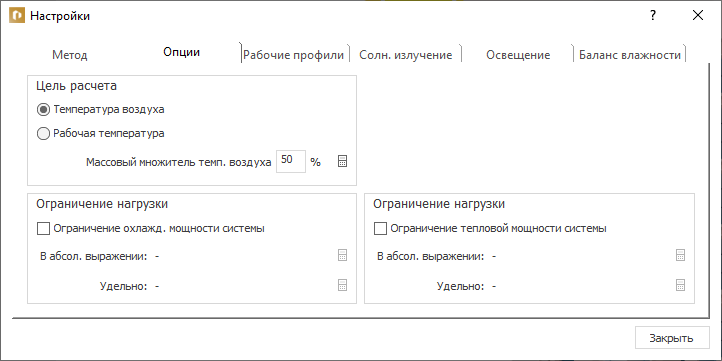The width and height of the screenshot is (722, 361).
Task: Click the help question mark button
Action: pyautogui.click(x=652, y=16)
